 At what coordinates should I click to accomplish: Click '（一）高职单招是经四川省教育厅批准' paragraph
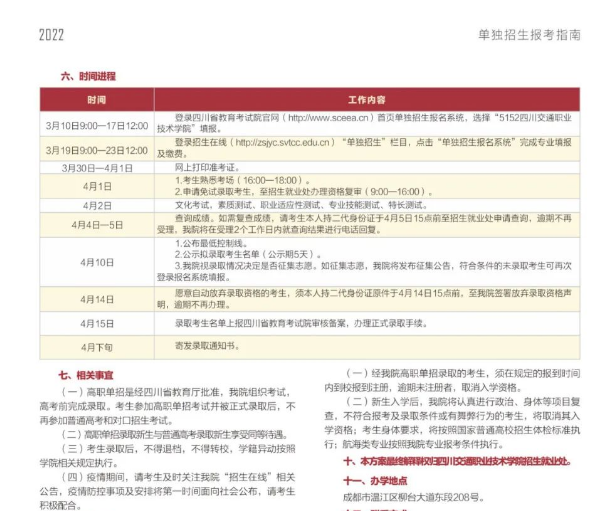click(x=167, y=407)
